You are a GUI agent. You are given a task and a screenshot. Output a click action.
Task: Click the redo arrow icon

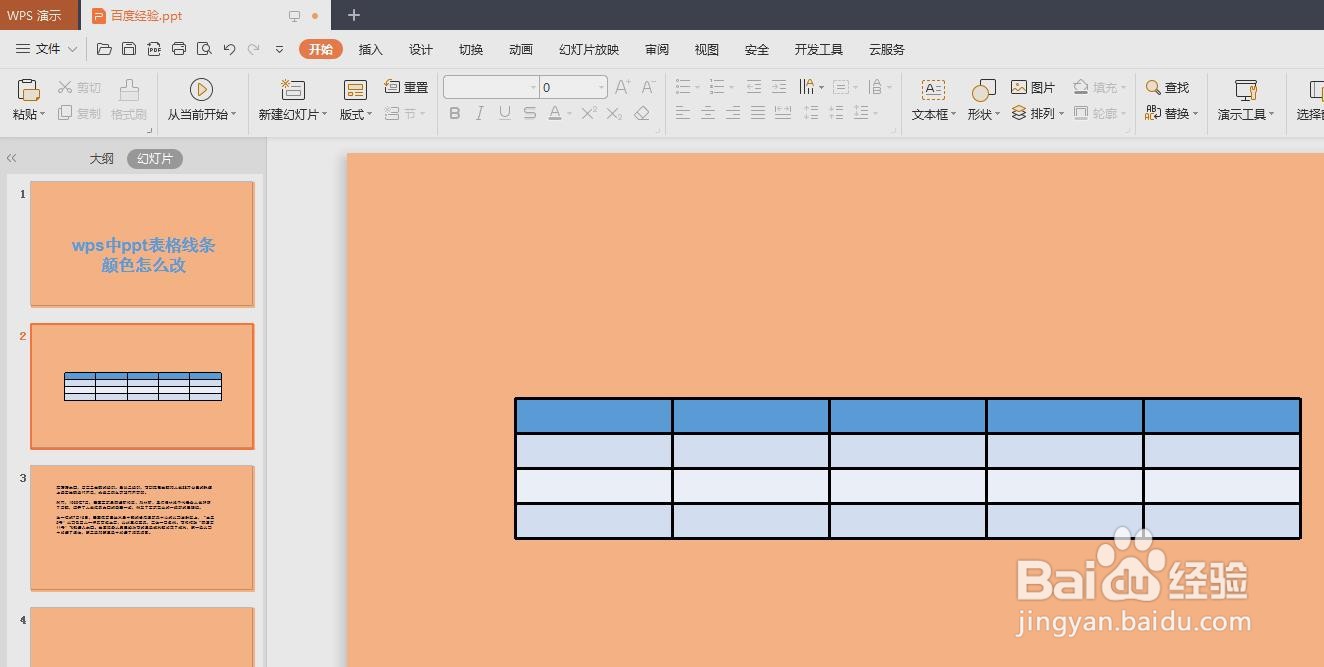pos(254,49)
